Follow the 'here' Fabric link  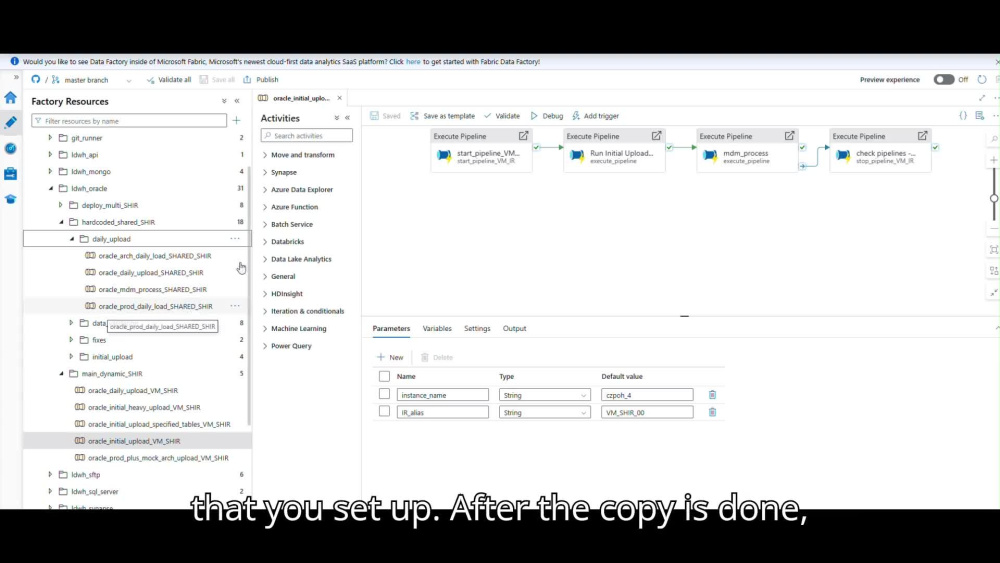tap(413, 62)
